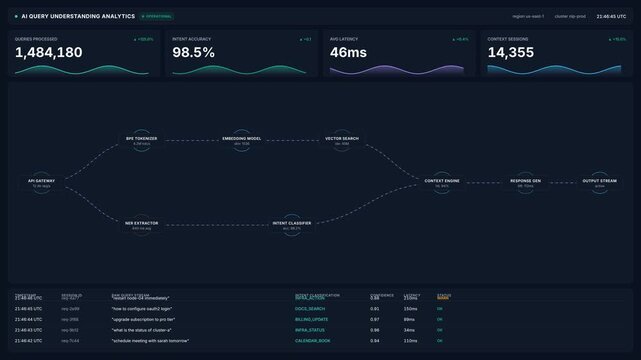Click the WARN status of the restart query
The width and height of the screenshot is (641, 360).
(442, 298)
